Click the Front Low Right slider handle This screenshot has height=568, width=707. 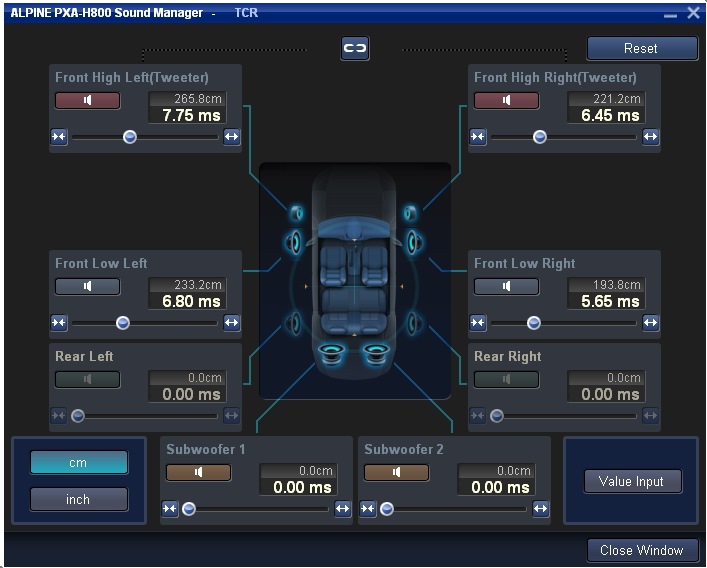pyautogui.click(x=534, y=323)
